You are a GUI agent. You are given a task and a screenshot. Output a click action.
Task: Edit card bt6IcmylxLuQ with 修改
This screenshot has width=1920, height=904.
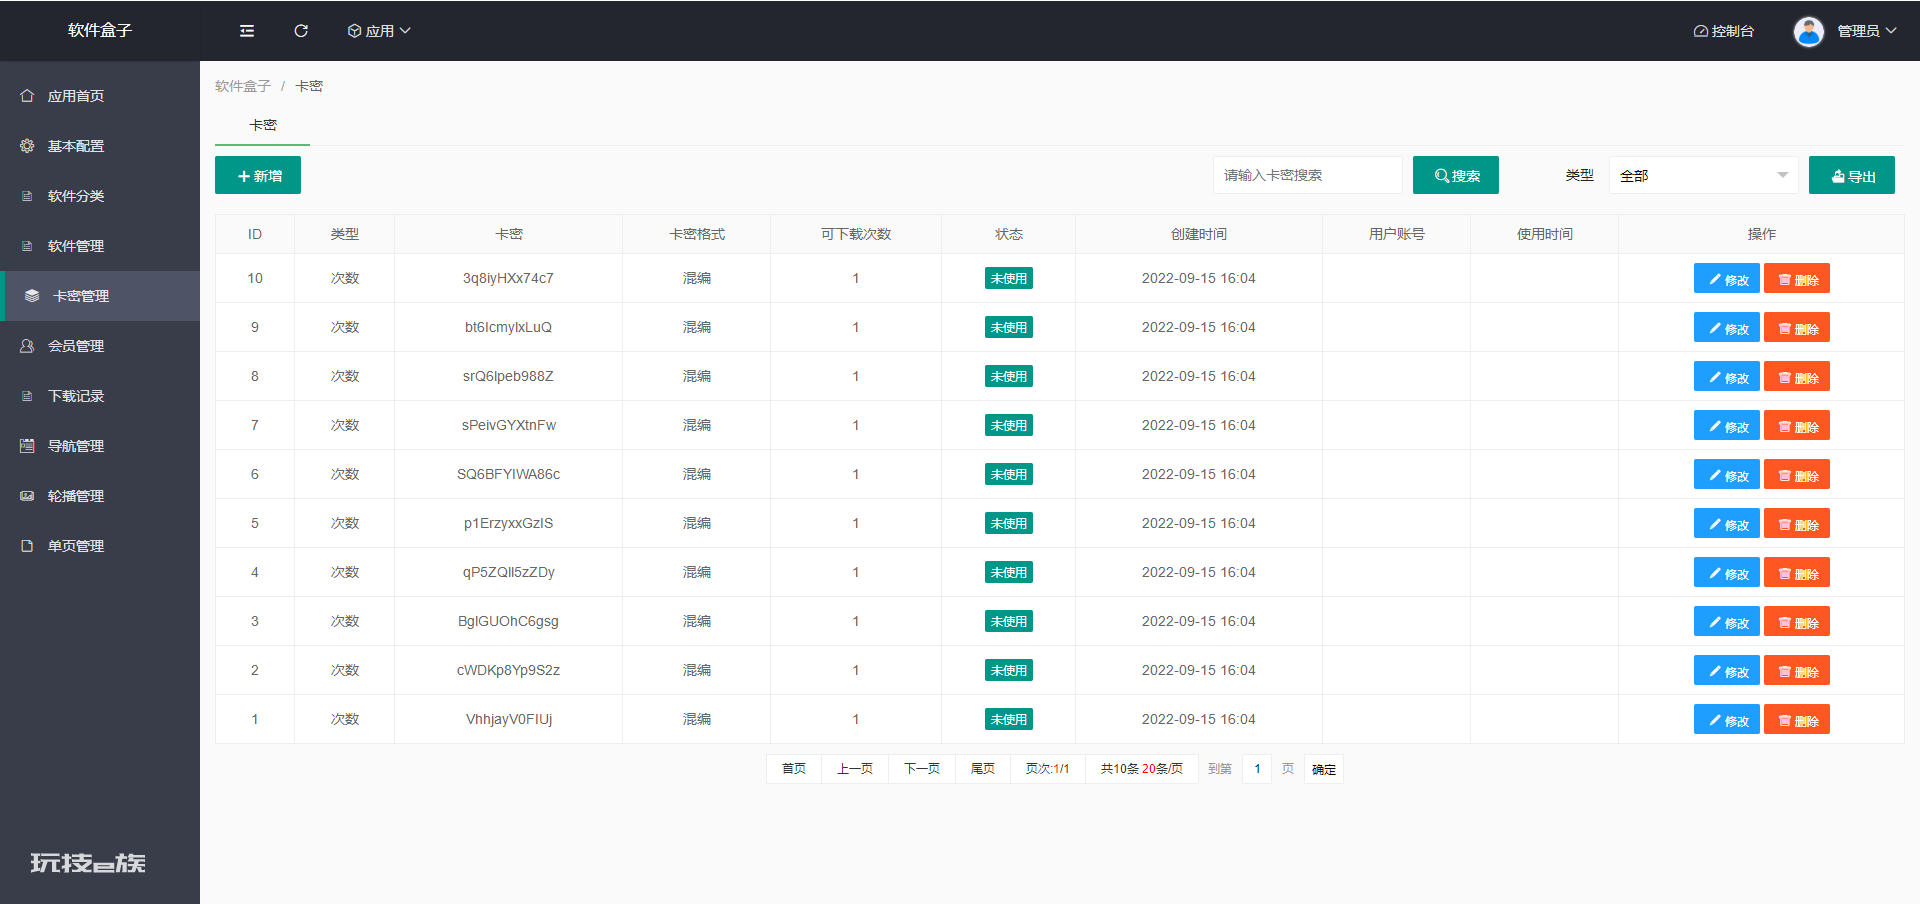pyautogui.click(x=1727, y=327)
